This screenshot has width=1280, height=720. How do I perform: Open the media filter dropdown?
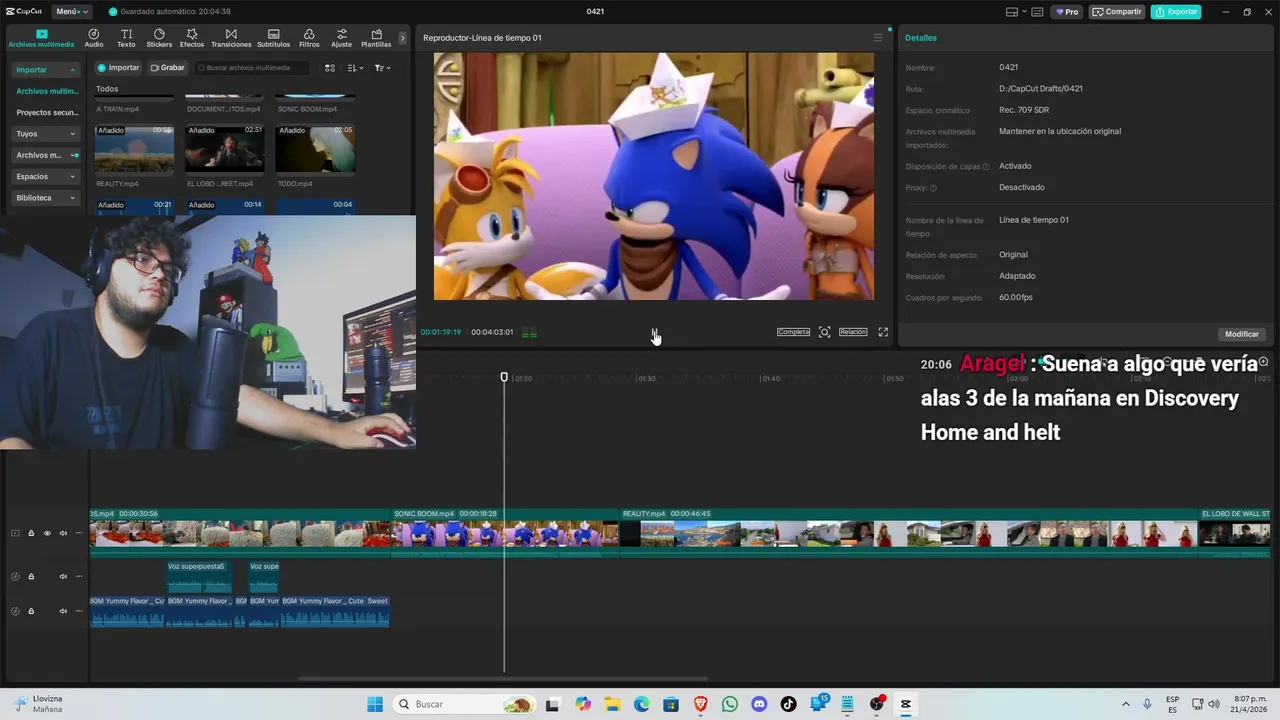[382, 68]
